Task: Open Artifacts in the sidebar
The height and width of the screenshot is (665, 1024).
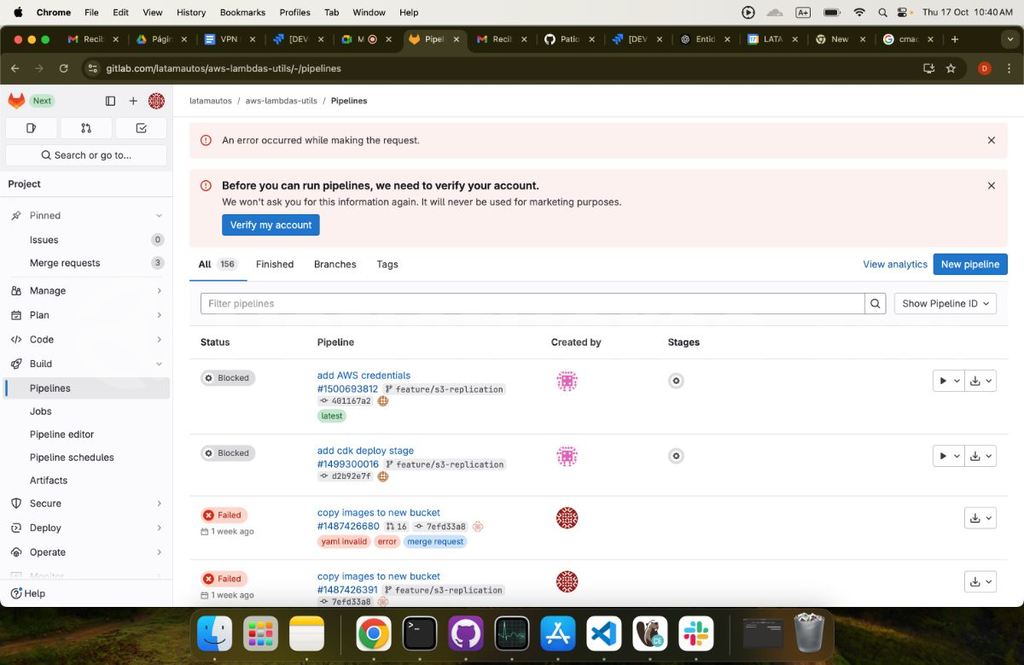Action: [x=86, y=480]
